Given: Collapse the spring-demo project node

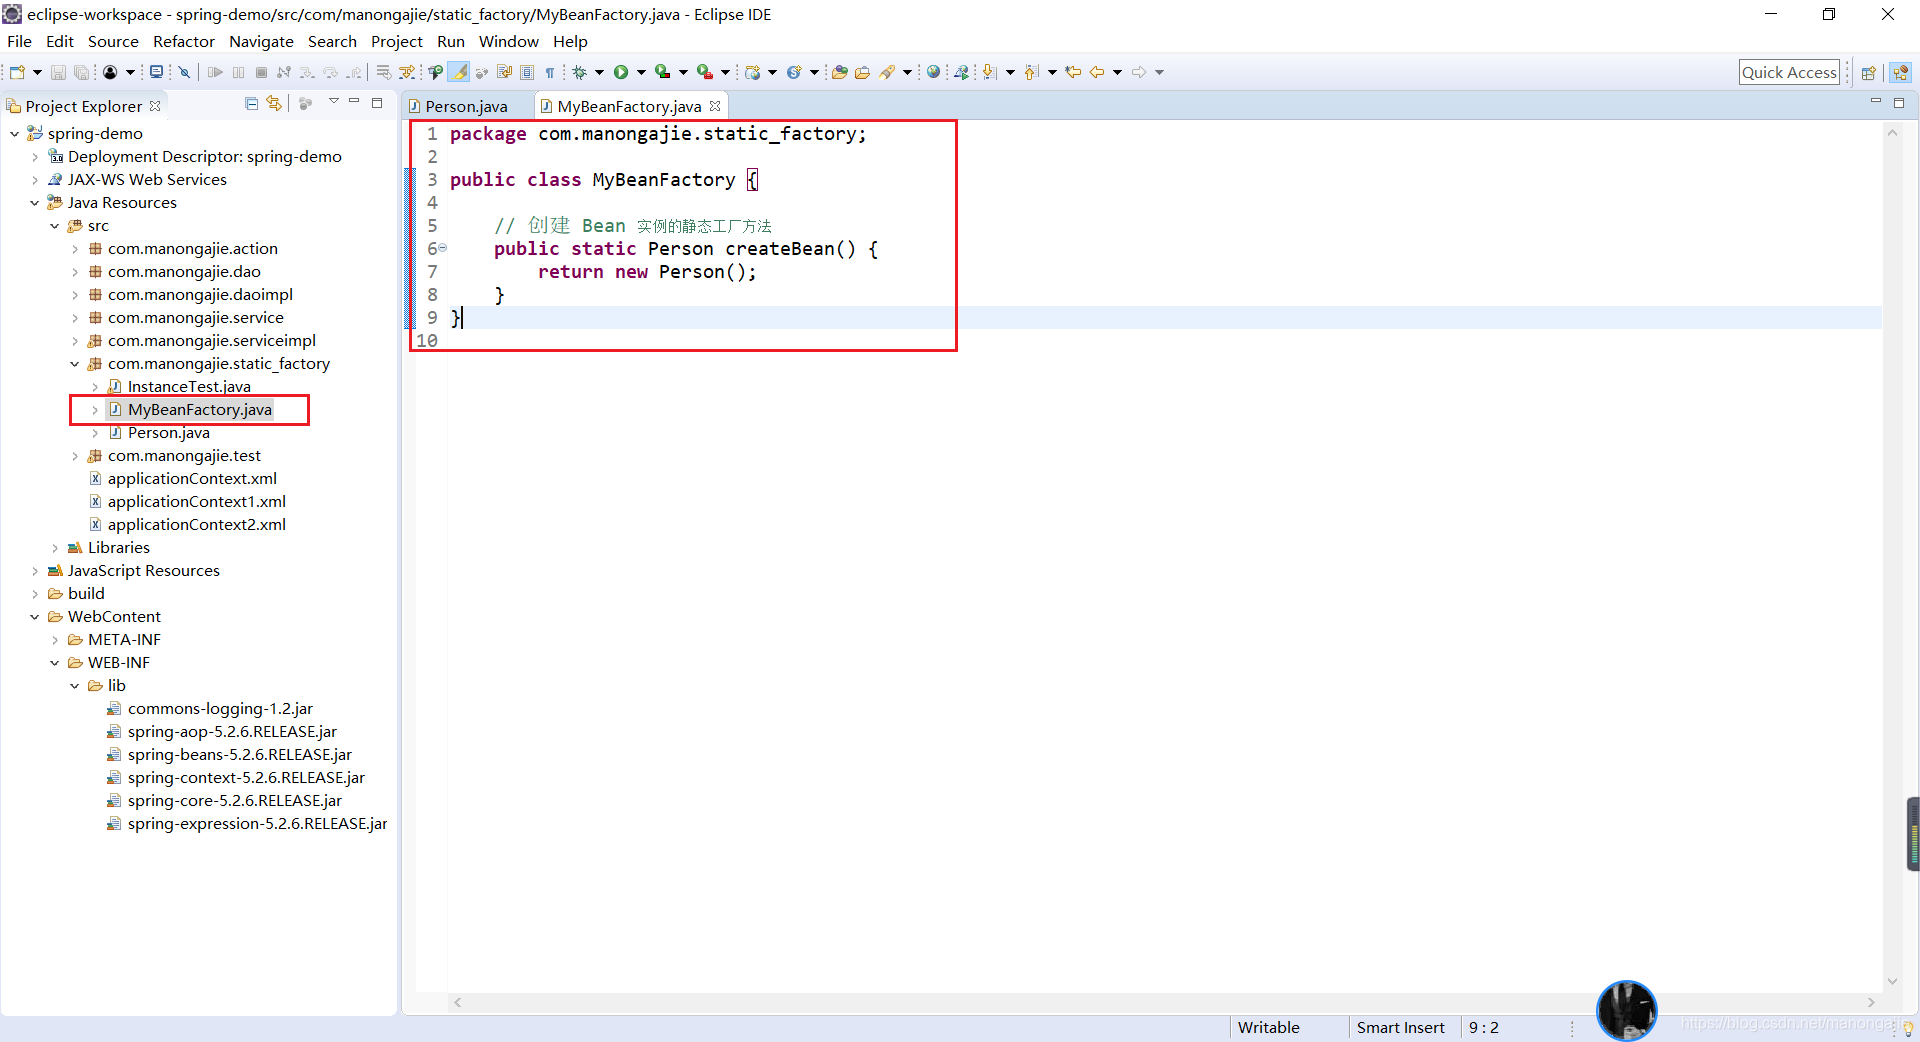Looking at the screenshot, I should pyautogui.click(x=14, y=134).
